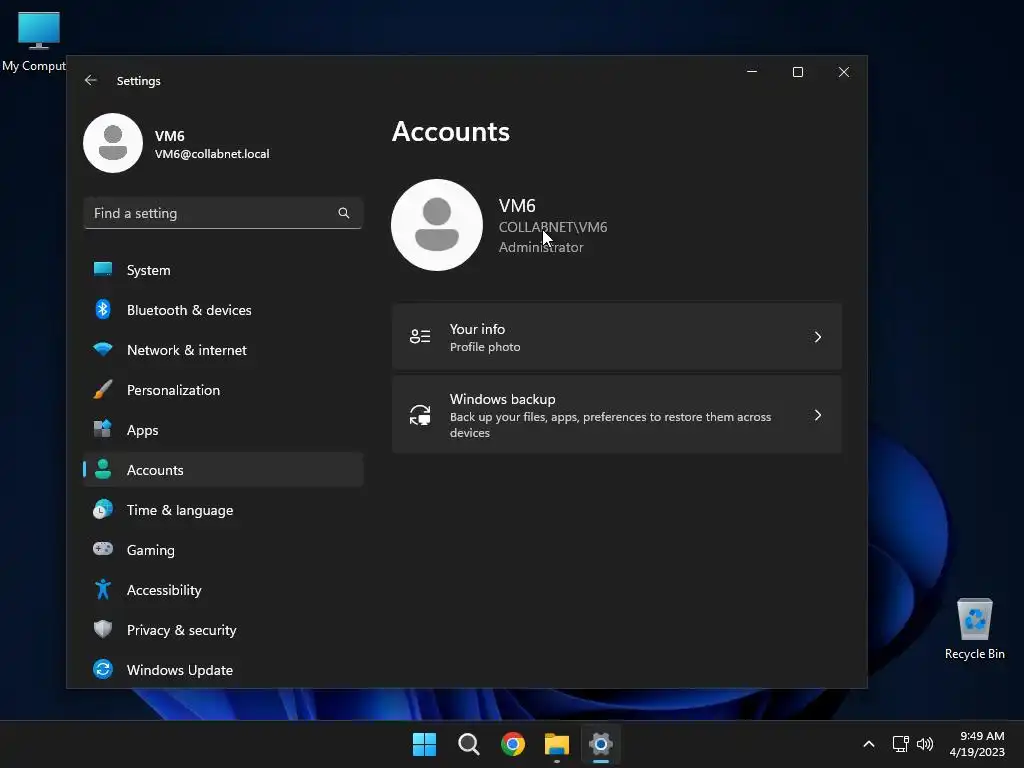Close the Settings window
This screenshot has height=768, width=1024.
click(x=844, y=72)
